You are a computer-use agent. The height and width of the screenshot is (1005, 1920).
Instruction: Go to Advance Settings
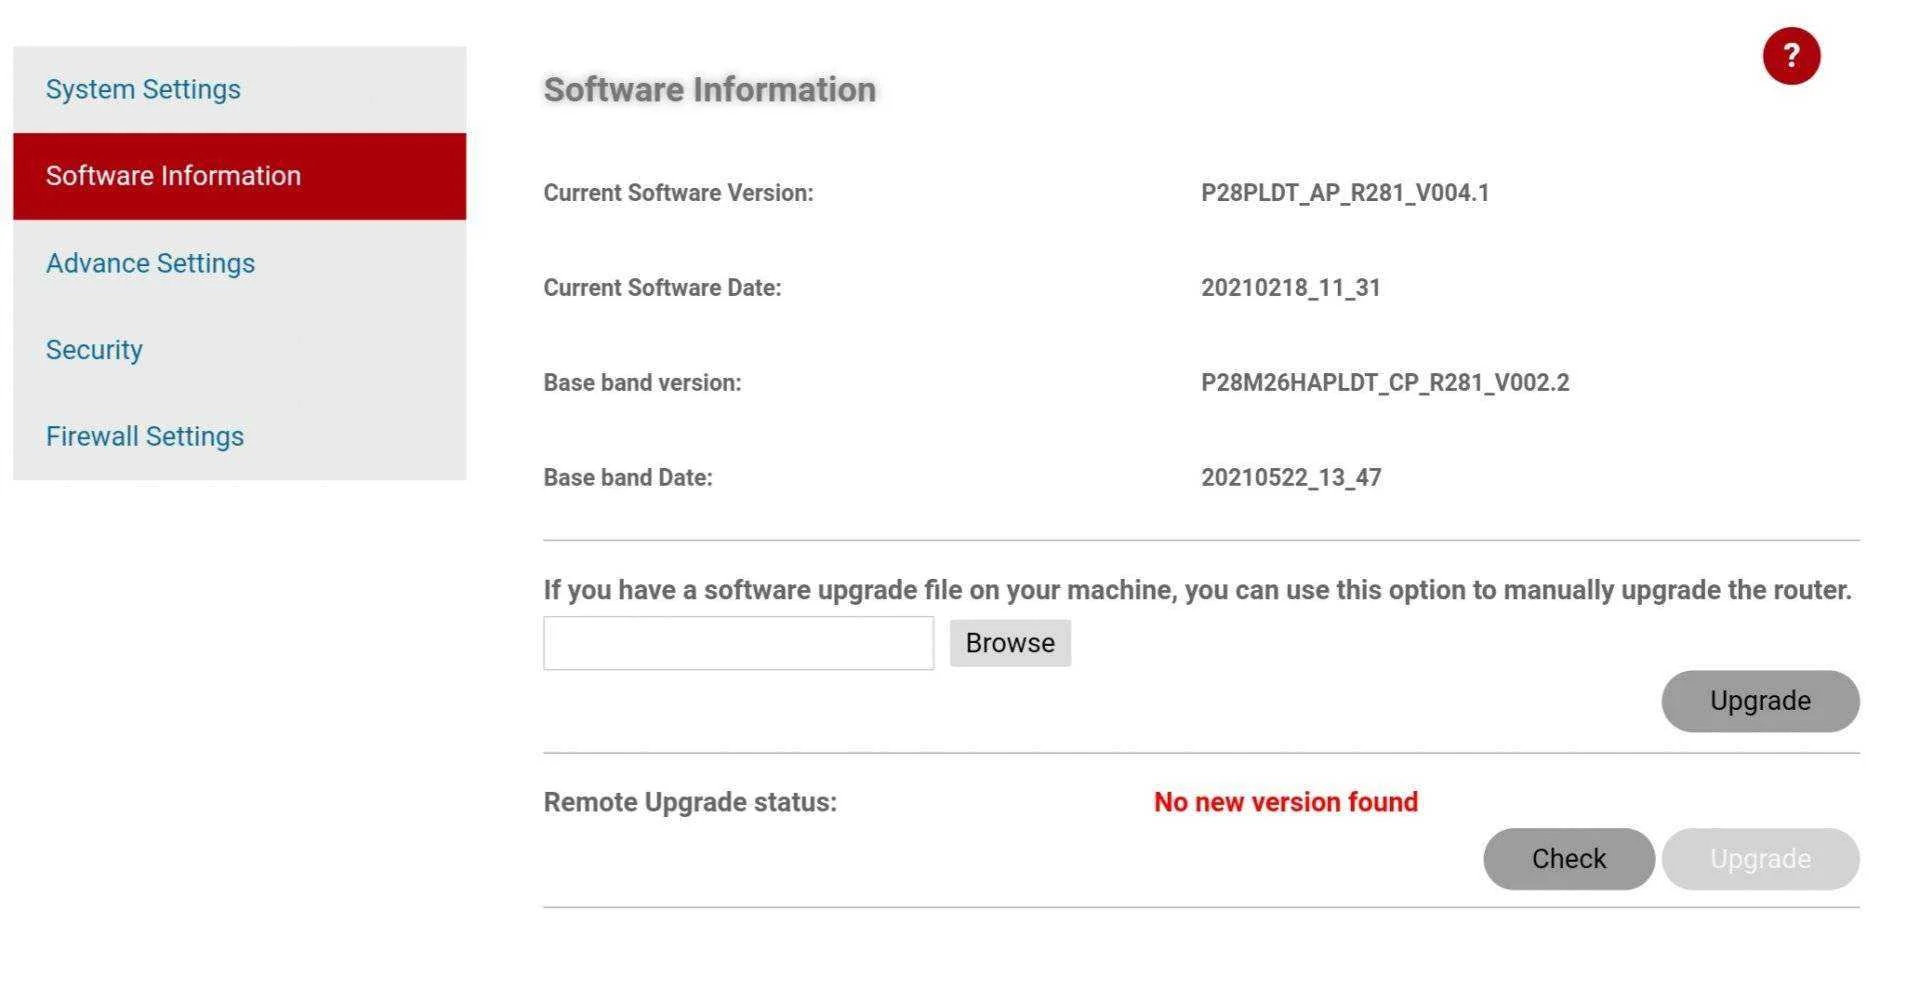click(x=239, y=263)
